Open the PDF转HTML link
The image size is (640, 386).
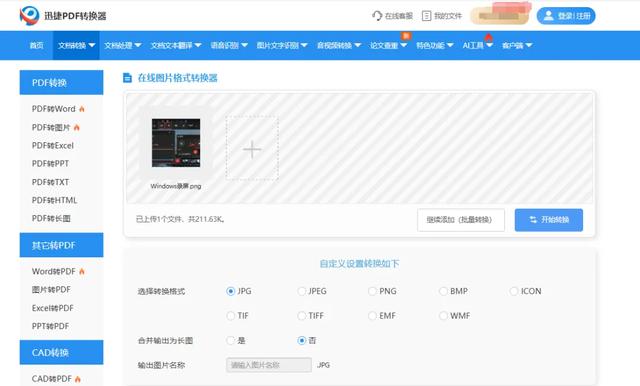[54, 200]
